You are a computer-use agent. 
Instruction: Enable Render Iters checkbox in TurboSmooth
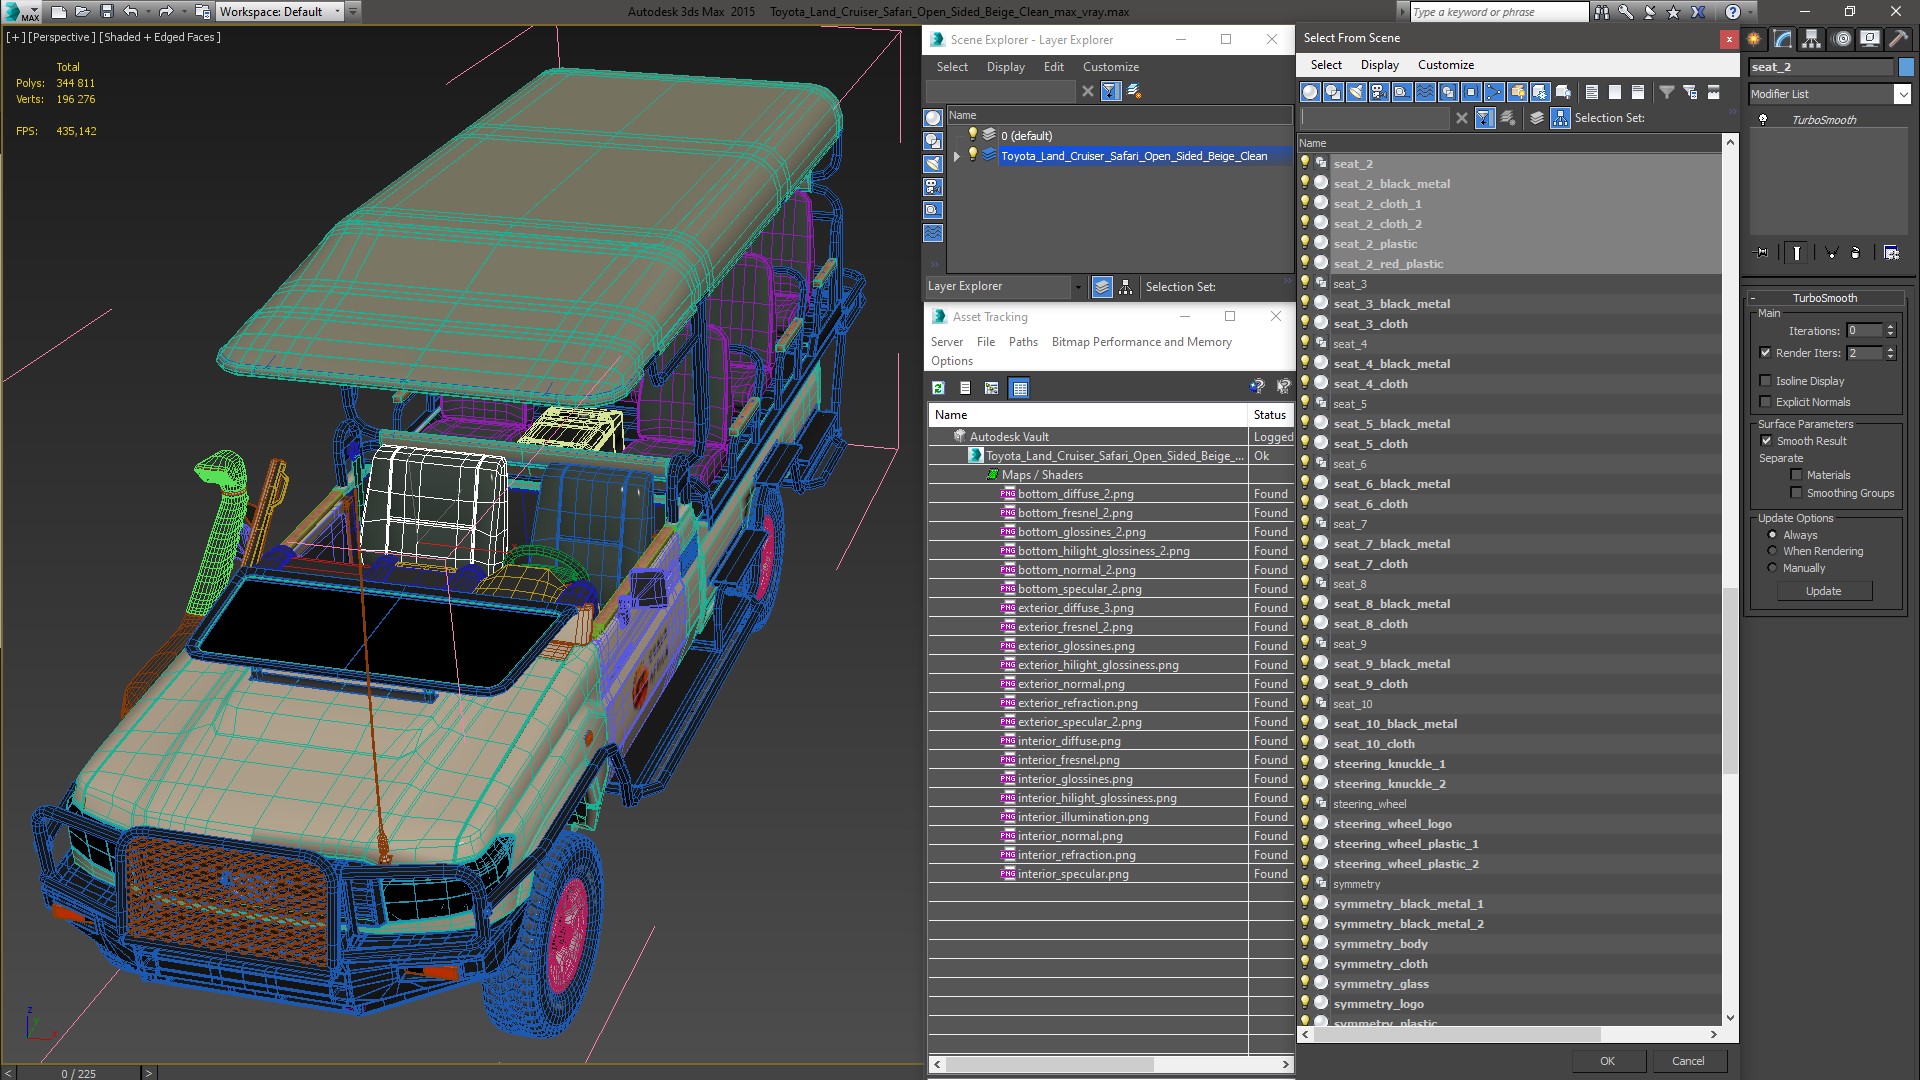click(x=1765, y=353)
